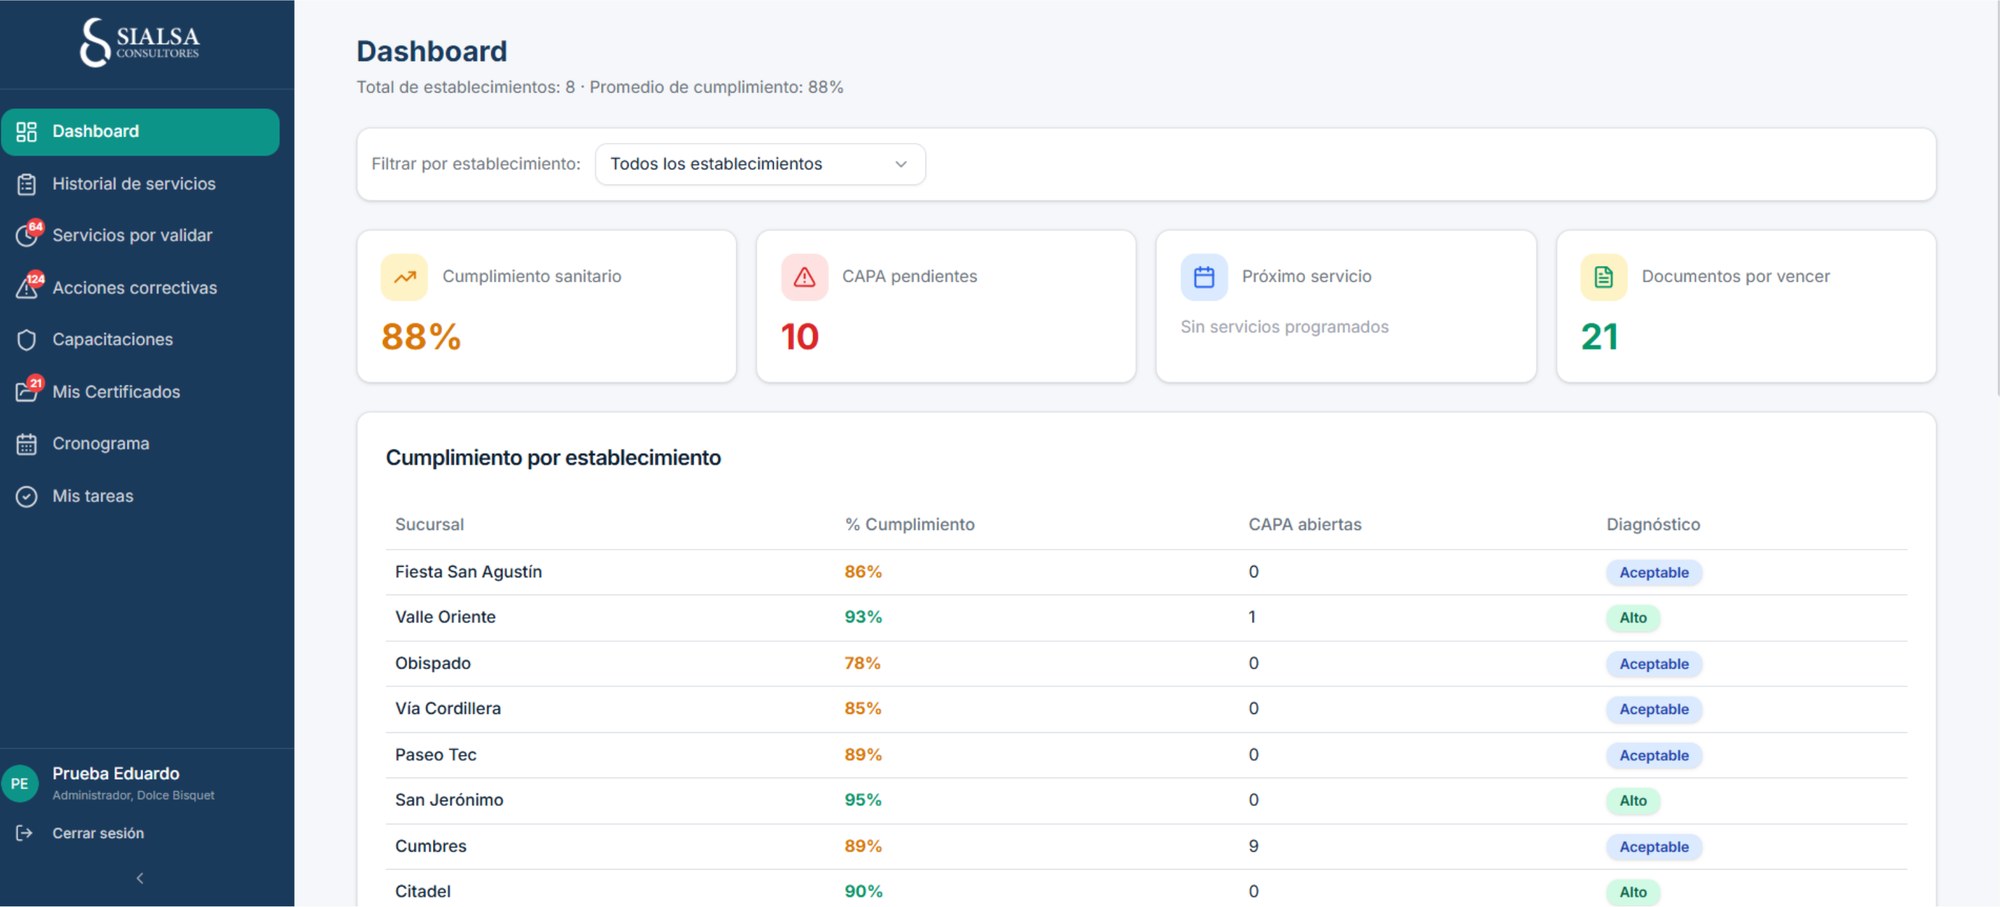Image resolution: width=2000 pixels, height=907 pixels.
Task: Open Acciones correctivas section
Action: tap(140, 288)
